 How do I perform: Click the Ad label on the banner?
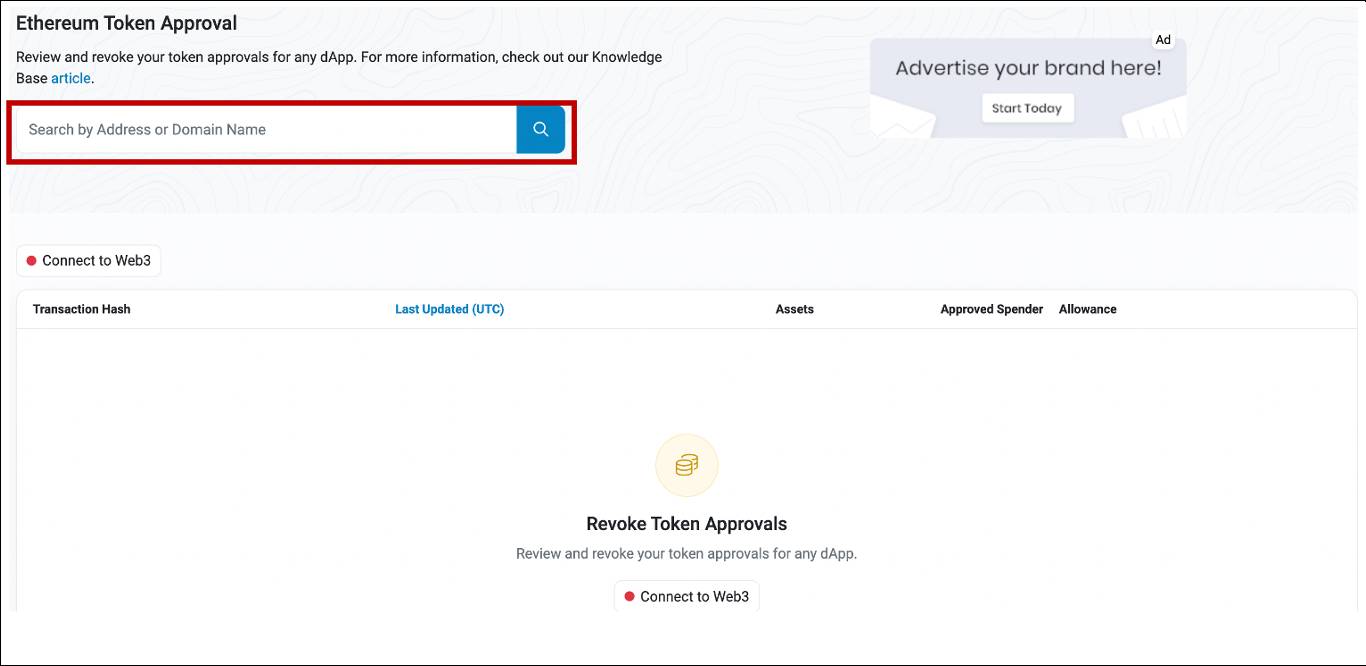point(1163,40)
